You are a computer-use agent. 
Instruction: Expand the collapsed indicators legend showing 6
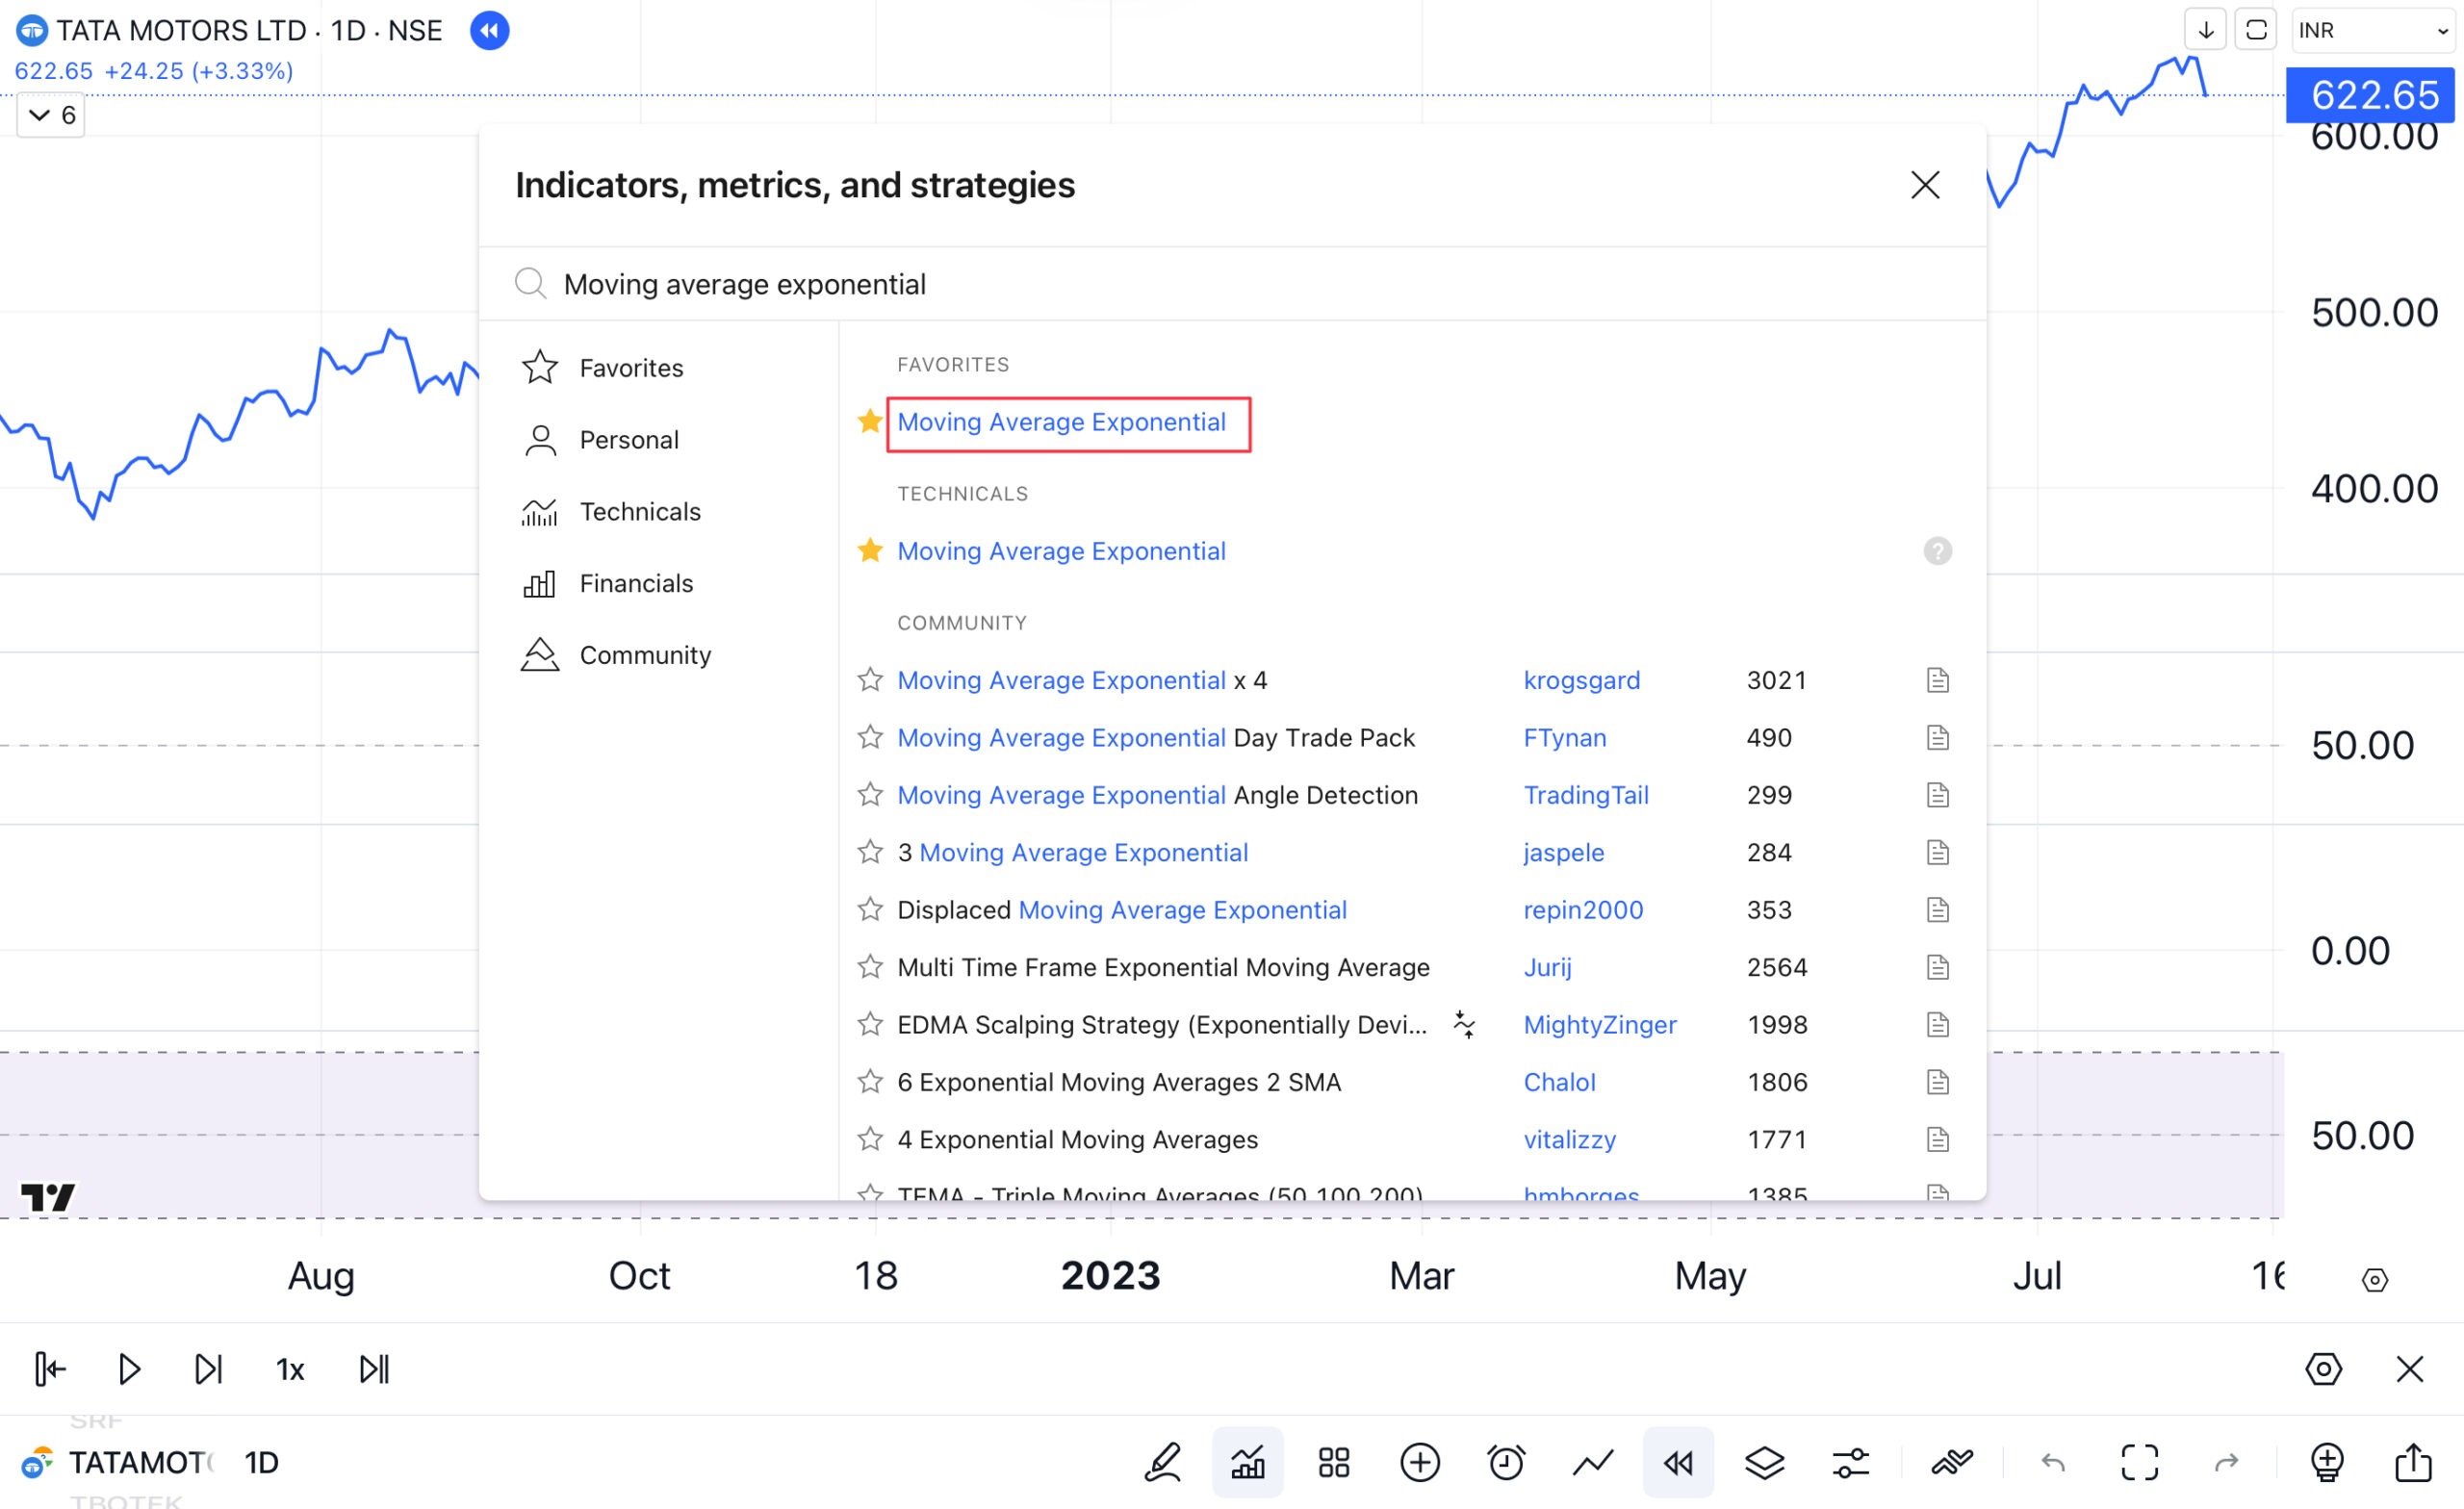tap(51, 116)
